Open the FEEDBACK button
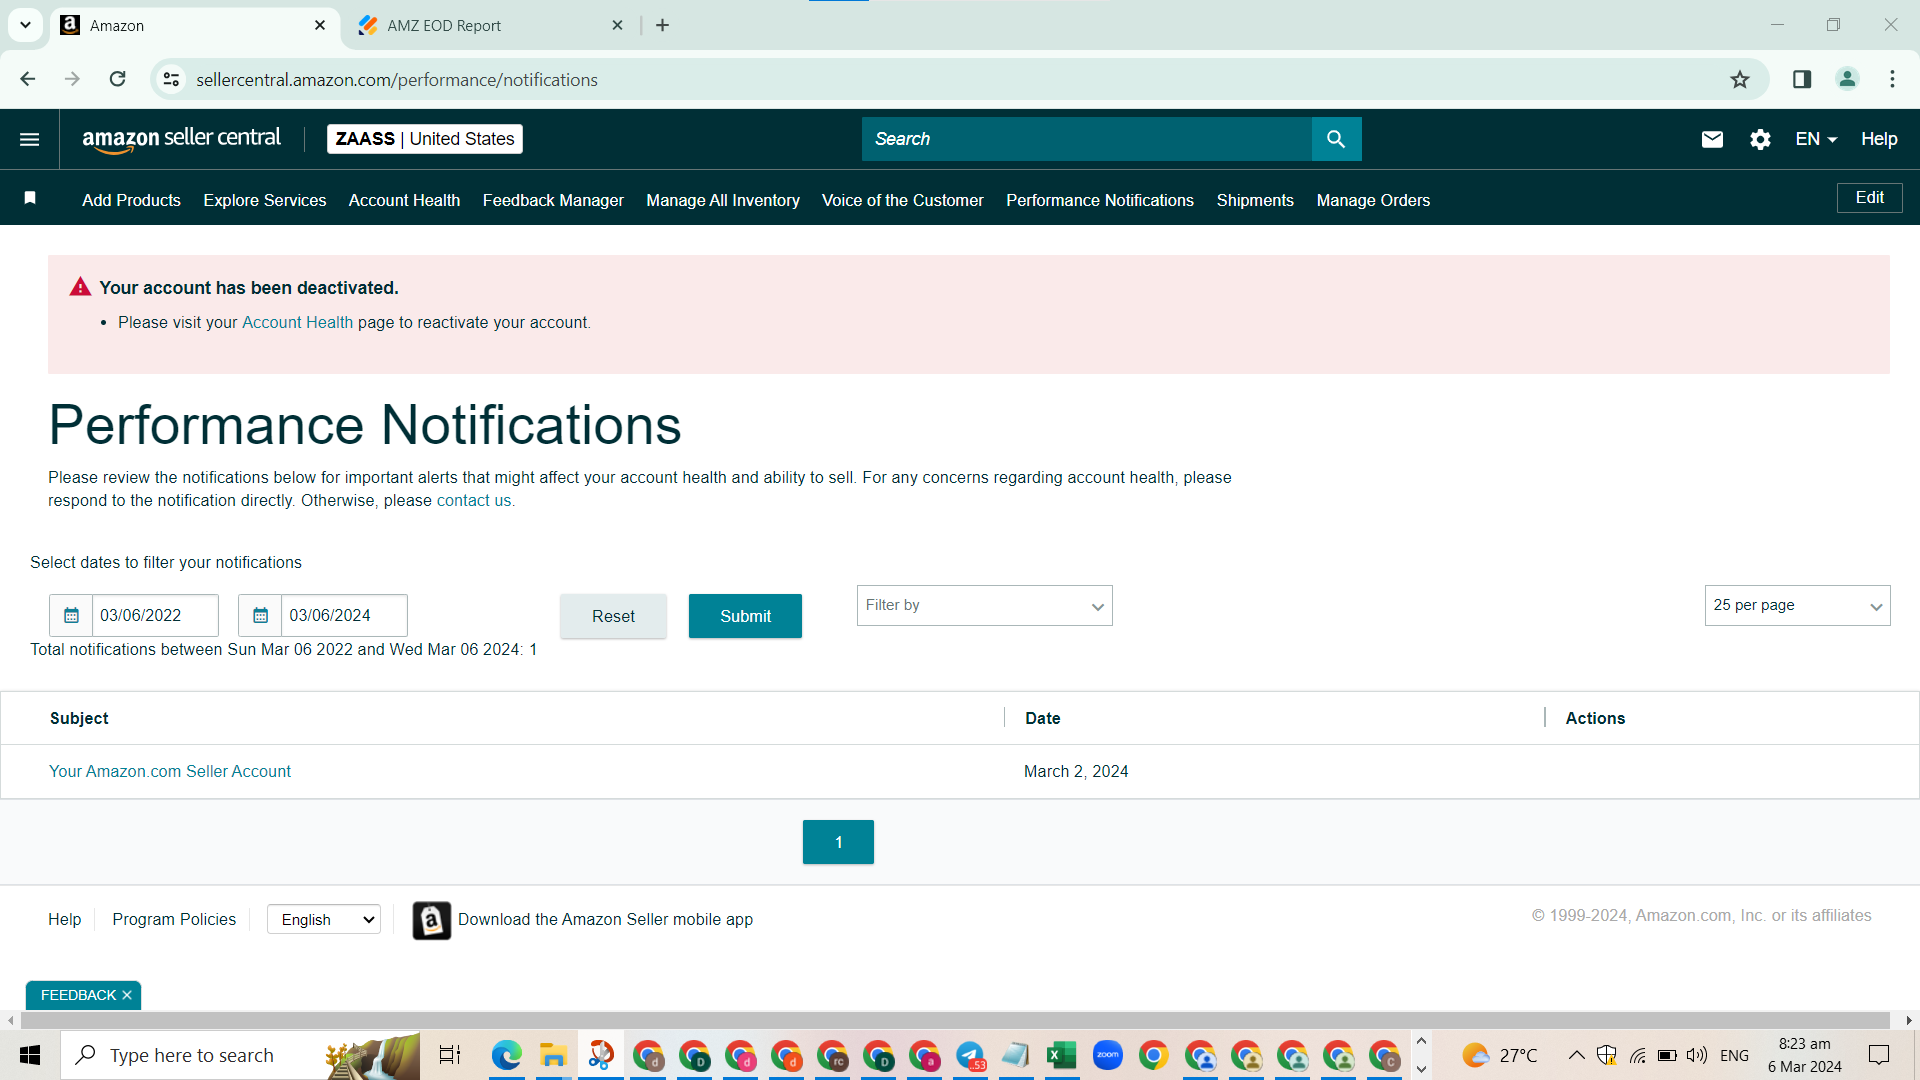This screenshot has height=1080, width=1920. point(78,995)
